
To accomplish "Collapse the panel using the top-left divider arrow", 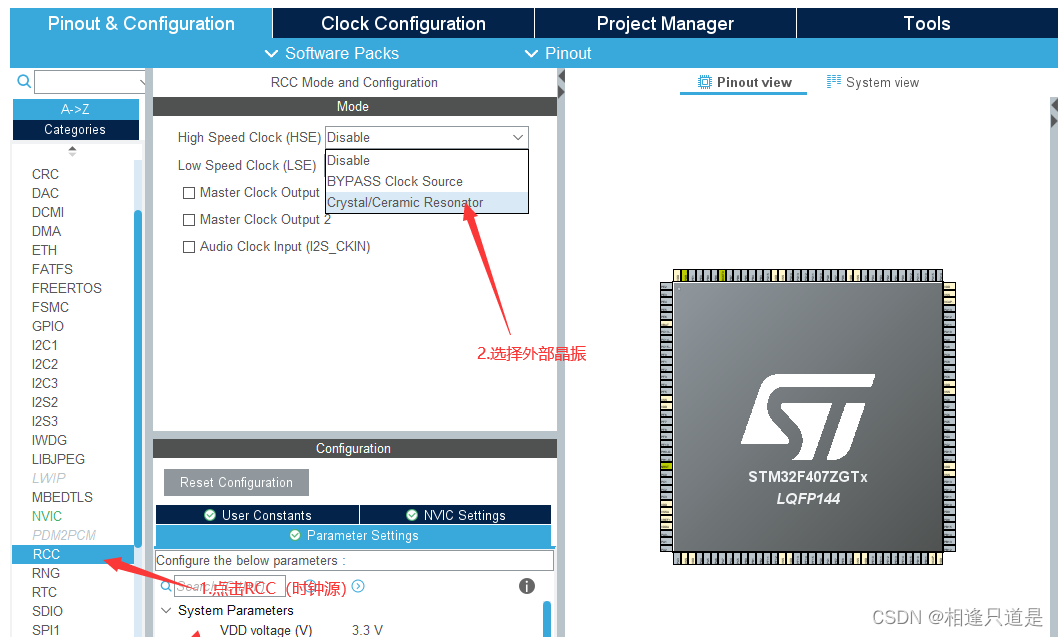I will (561, 77).
